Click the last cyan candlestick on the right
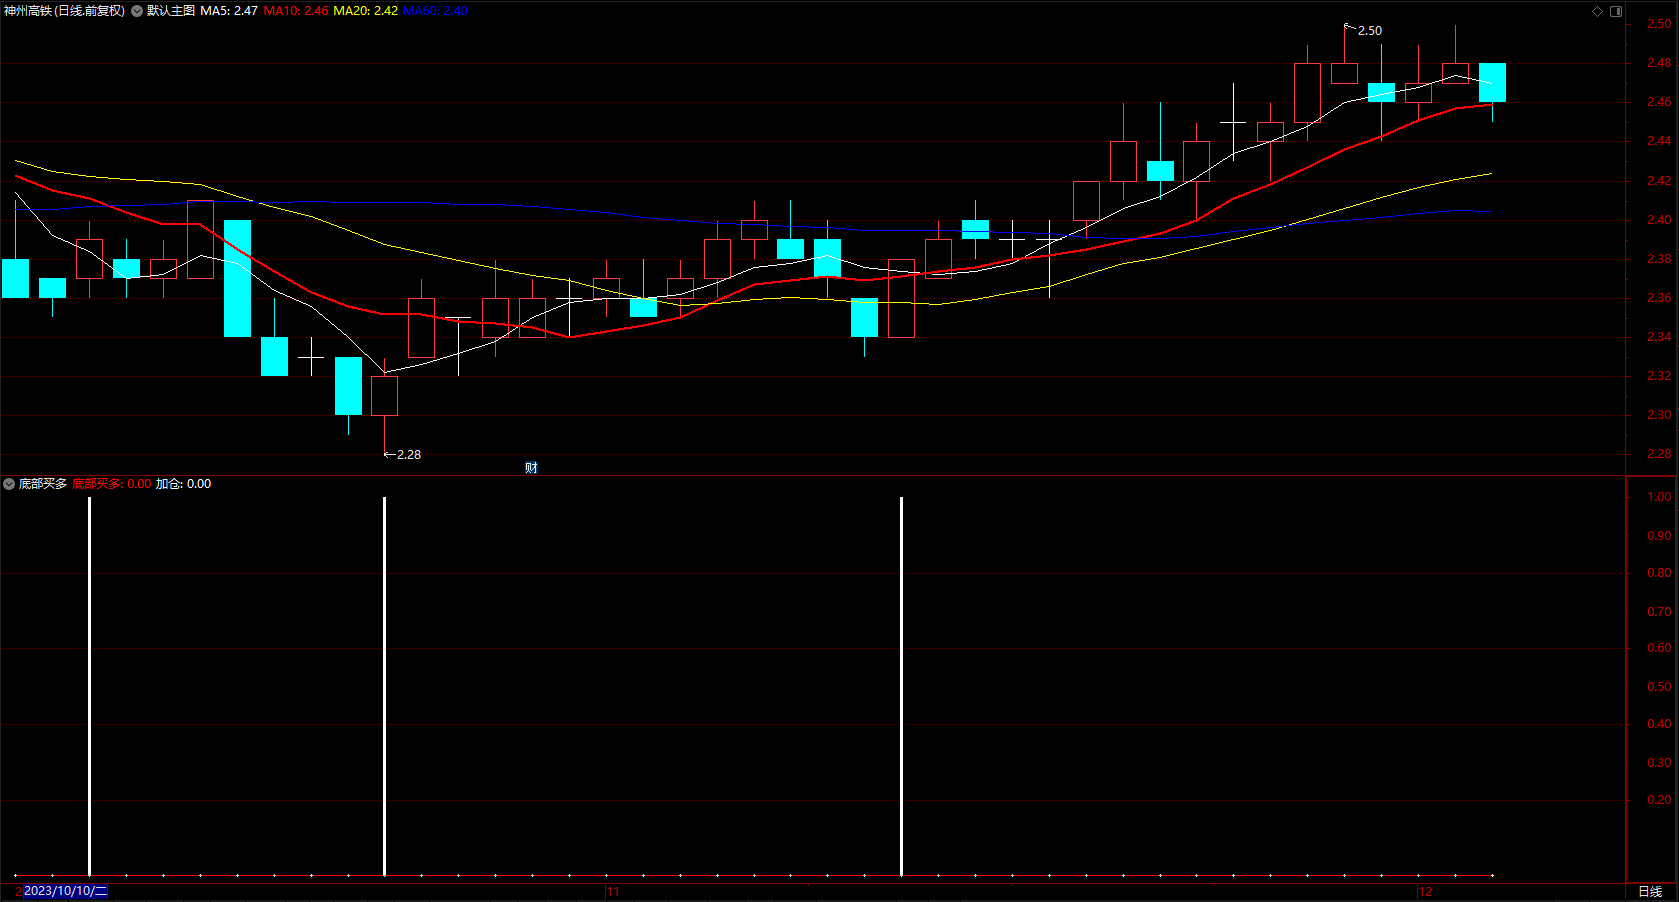The height and width of the screenshot is (902, 1679). pos(1492,83)
